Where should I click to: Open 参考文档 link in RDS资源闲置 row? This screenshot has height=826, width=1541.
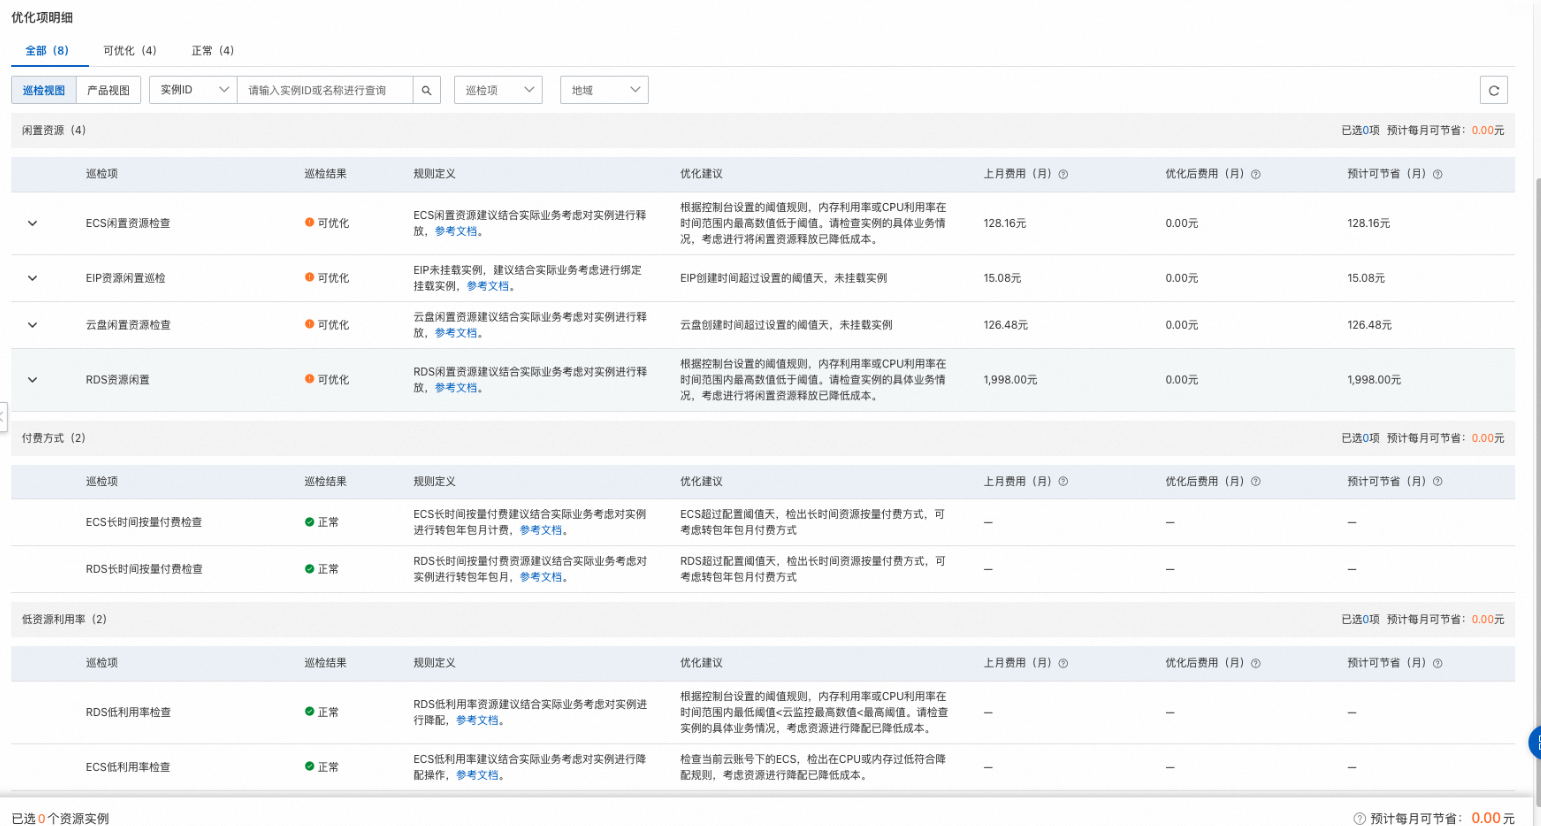456,388
